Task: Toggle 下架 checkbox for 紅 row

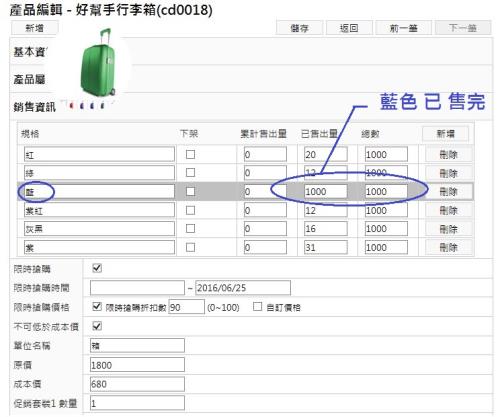Action: click(x=190, y=154)
